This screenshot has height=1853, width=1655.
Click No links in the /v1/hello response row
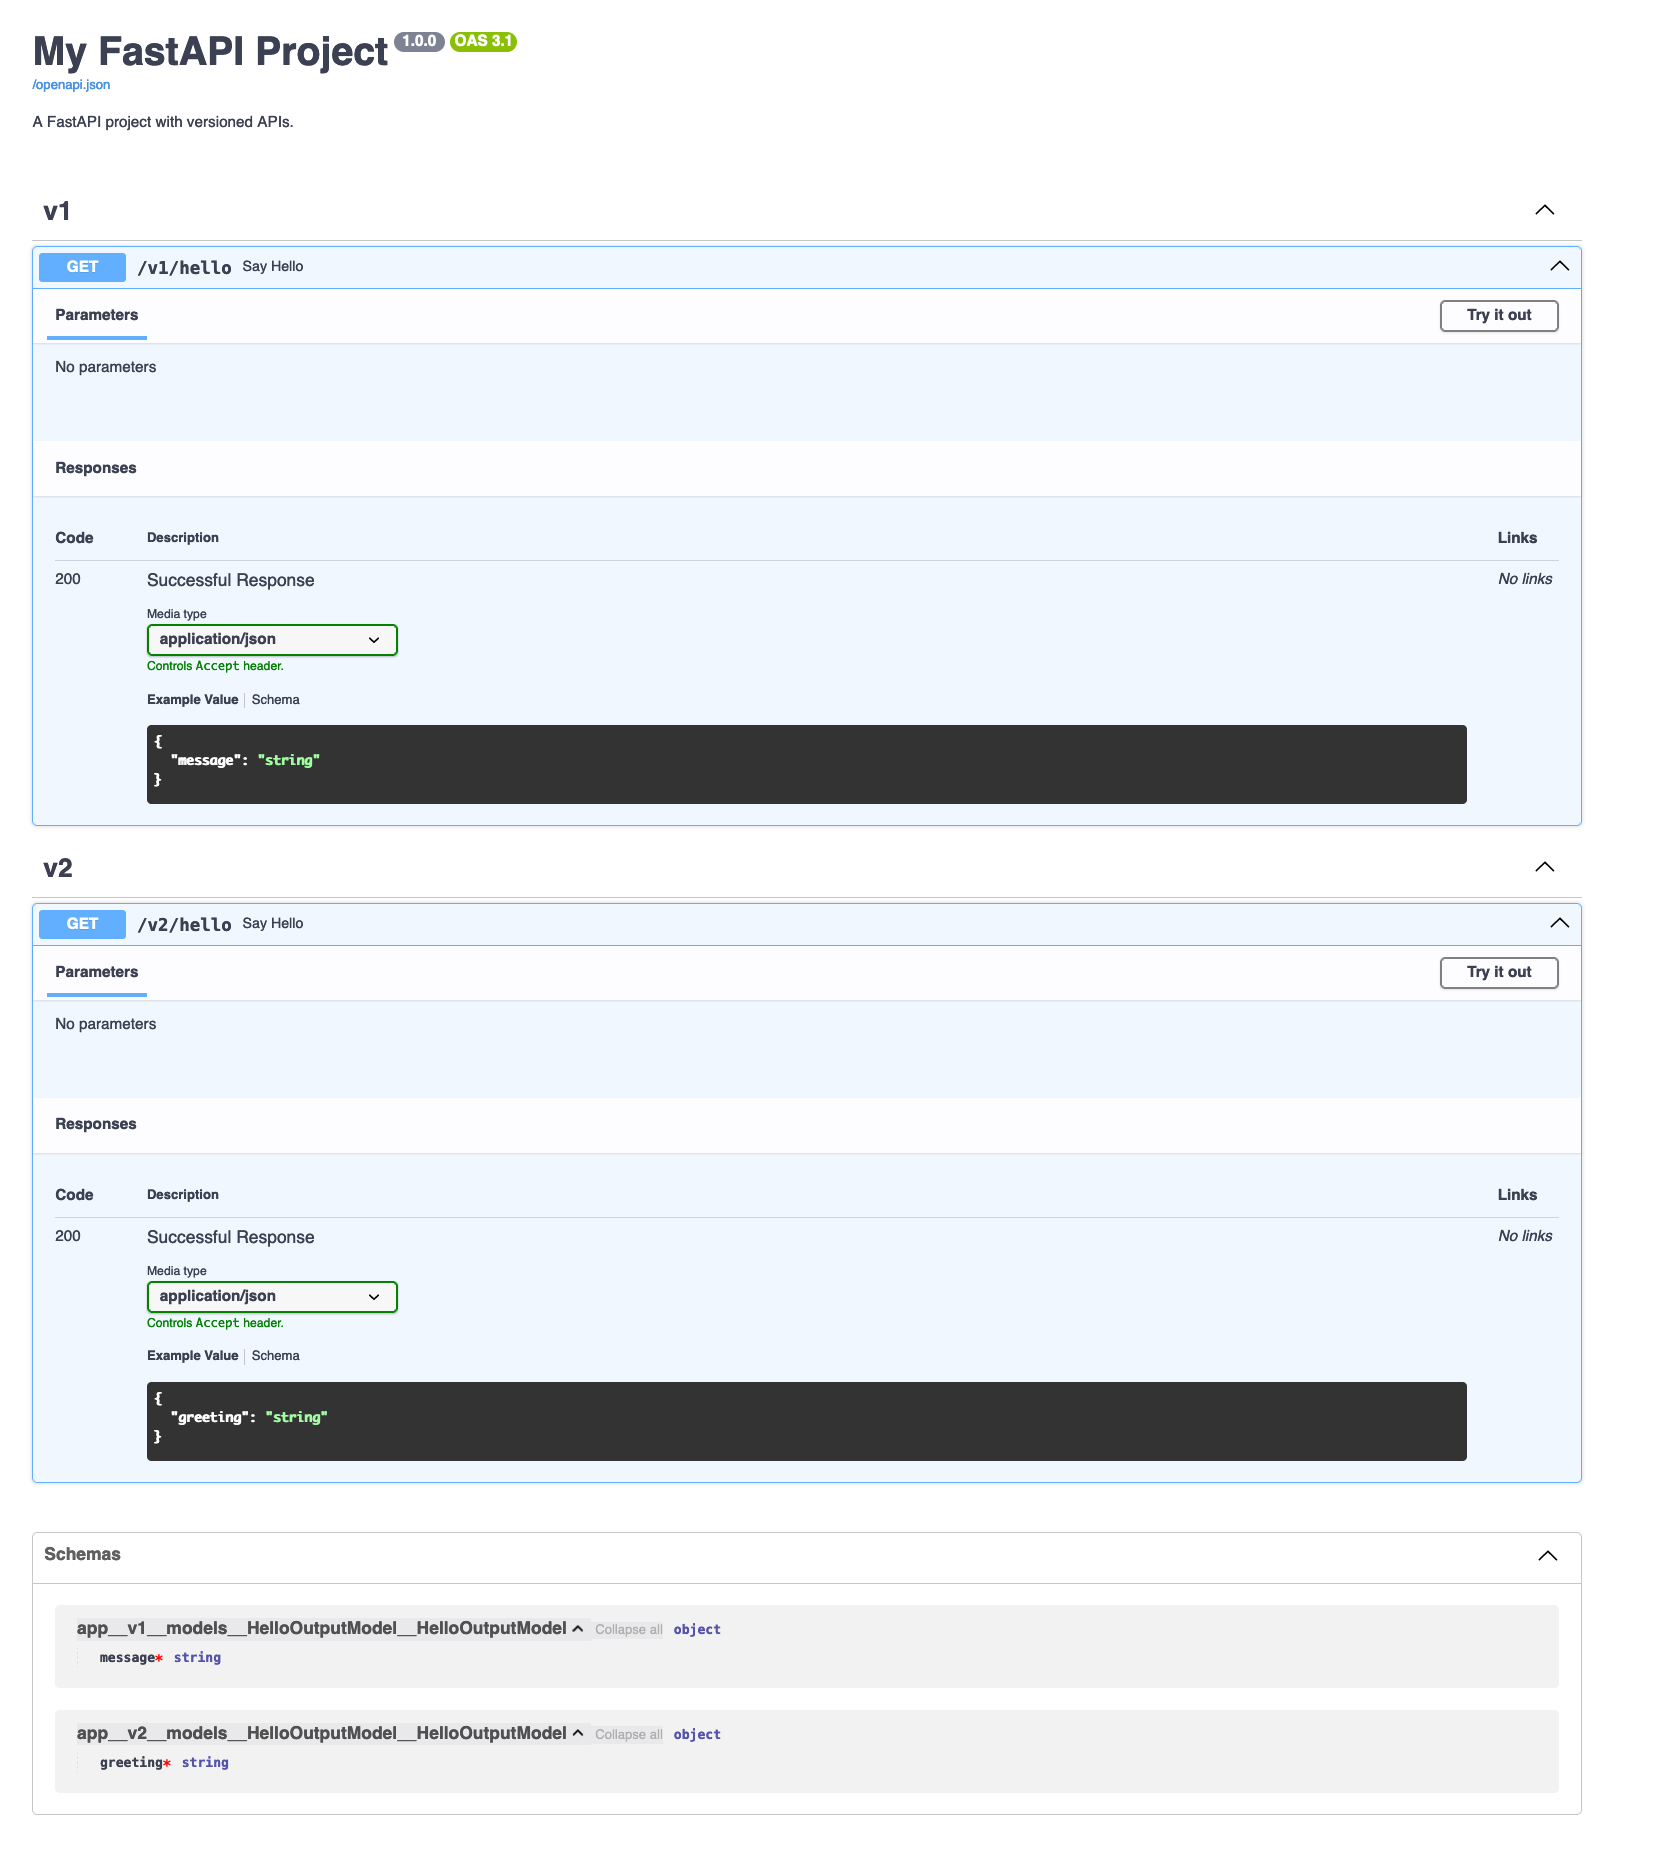1525,579
